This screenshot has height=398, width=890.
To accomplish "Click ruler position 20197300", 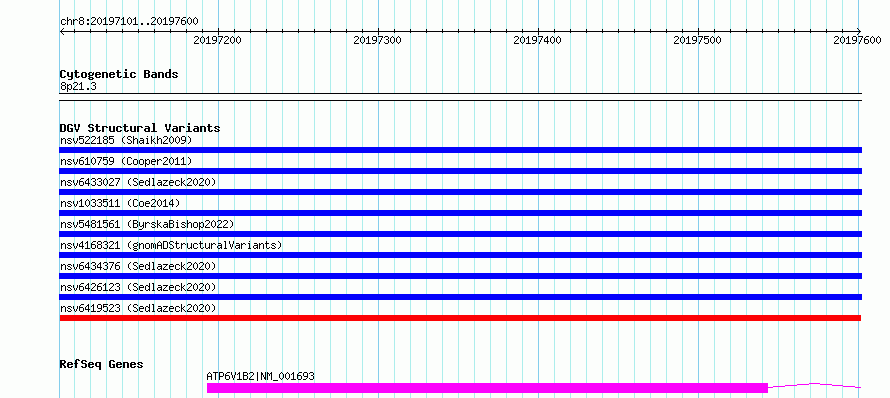I will (x=377, y=40).
